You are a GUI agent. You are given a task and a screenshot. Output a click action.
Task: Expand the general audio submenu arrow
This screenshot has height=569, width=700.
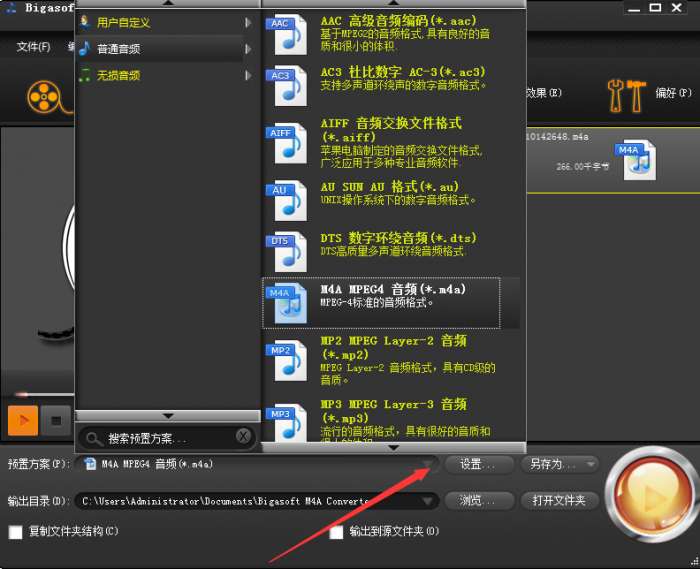tap(248, 49)
